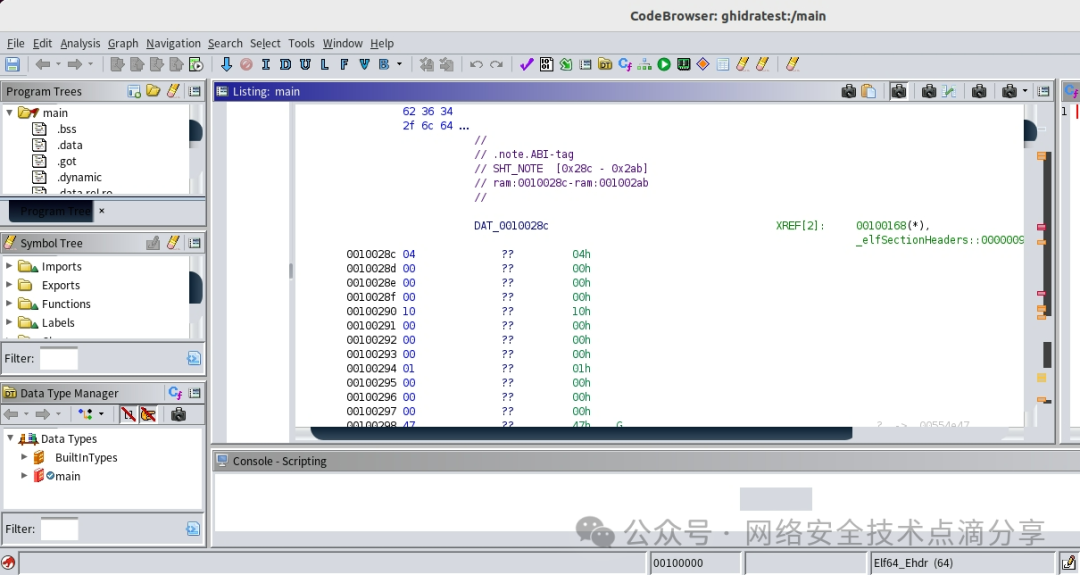
Task: Toggle the highlighted camera snapshot button in Listing header
Action: [898, 91]
